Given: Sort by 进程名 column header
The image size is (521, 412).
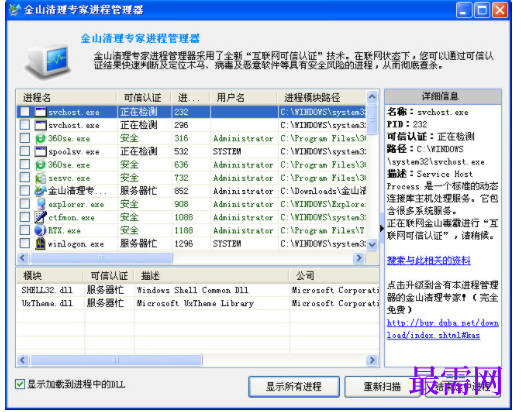Looking at the screenshot, I should (67, 98).
